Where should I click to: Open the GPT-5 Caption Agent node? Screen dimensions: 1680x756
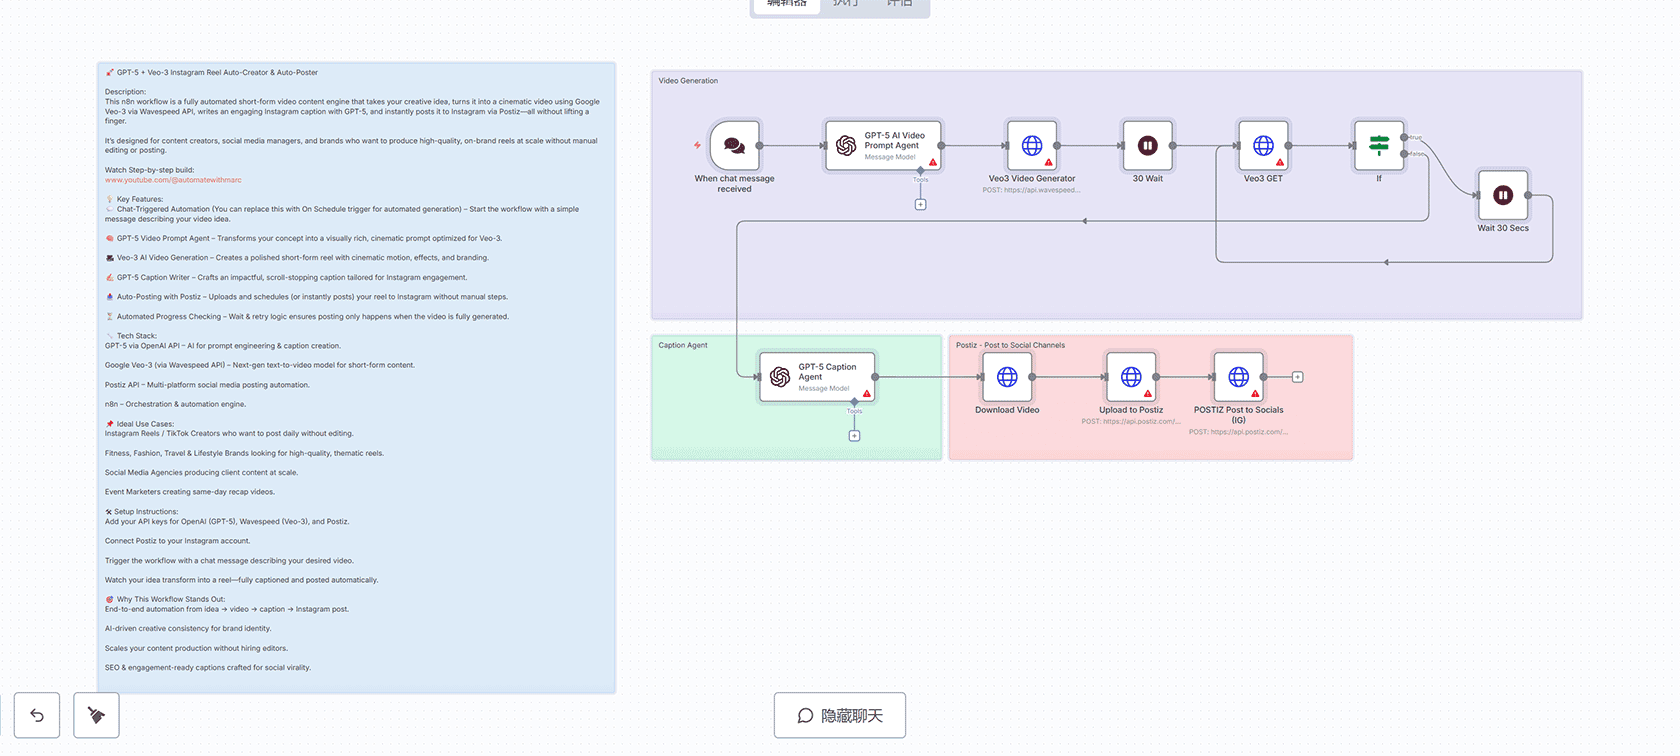coord(817,377)
